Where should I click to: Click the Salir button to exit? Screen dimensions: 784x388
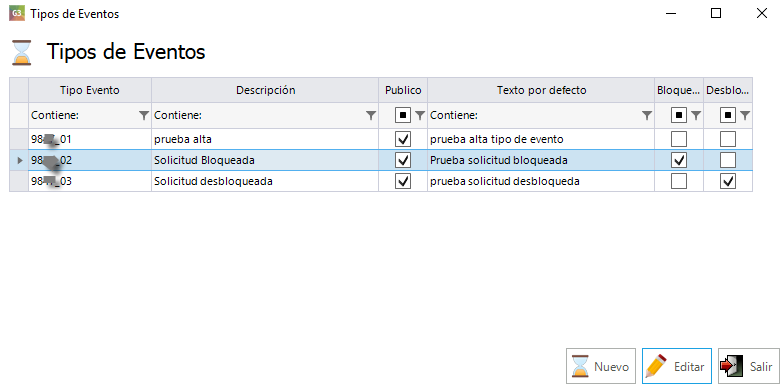[748, 366]
